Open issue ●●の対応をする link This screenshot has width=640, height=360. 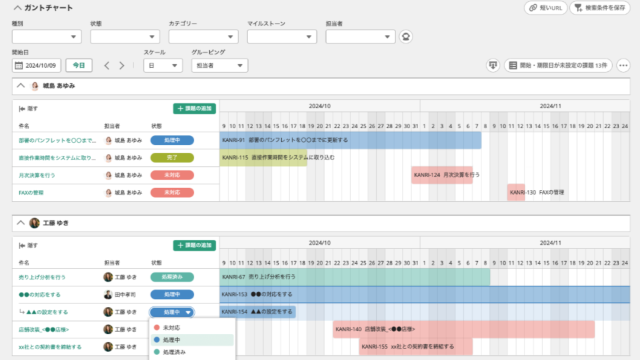(40, 295)
